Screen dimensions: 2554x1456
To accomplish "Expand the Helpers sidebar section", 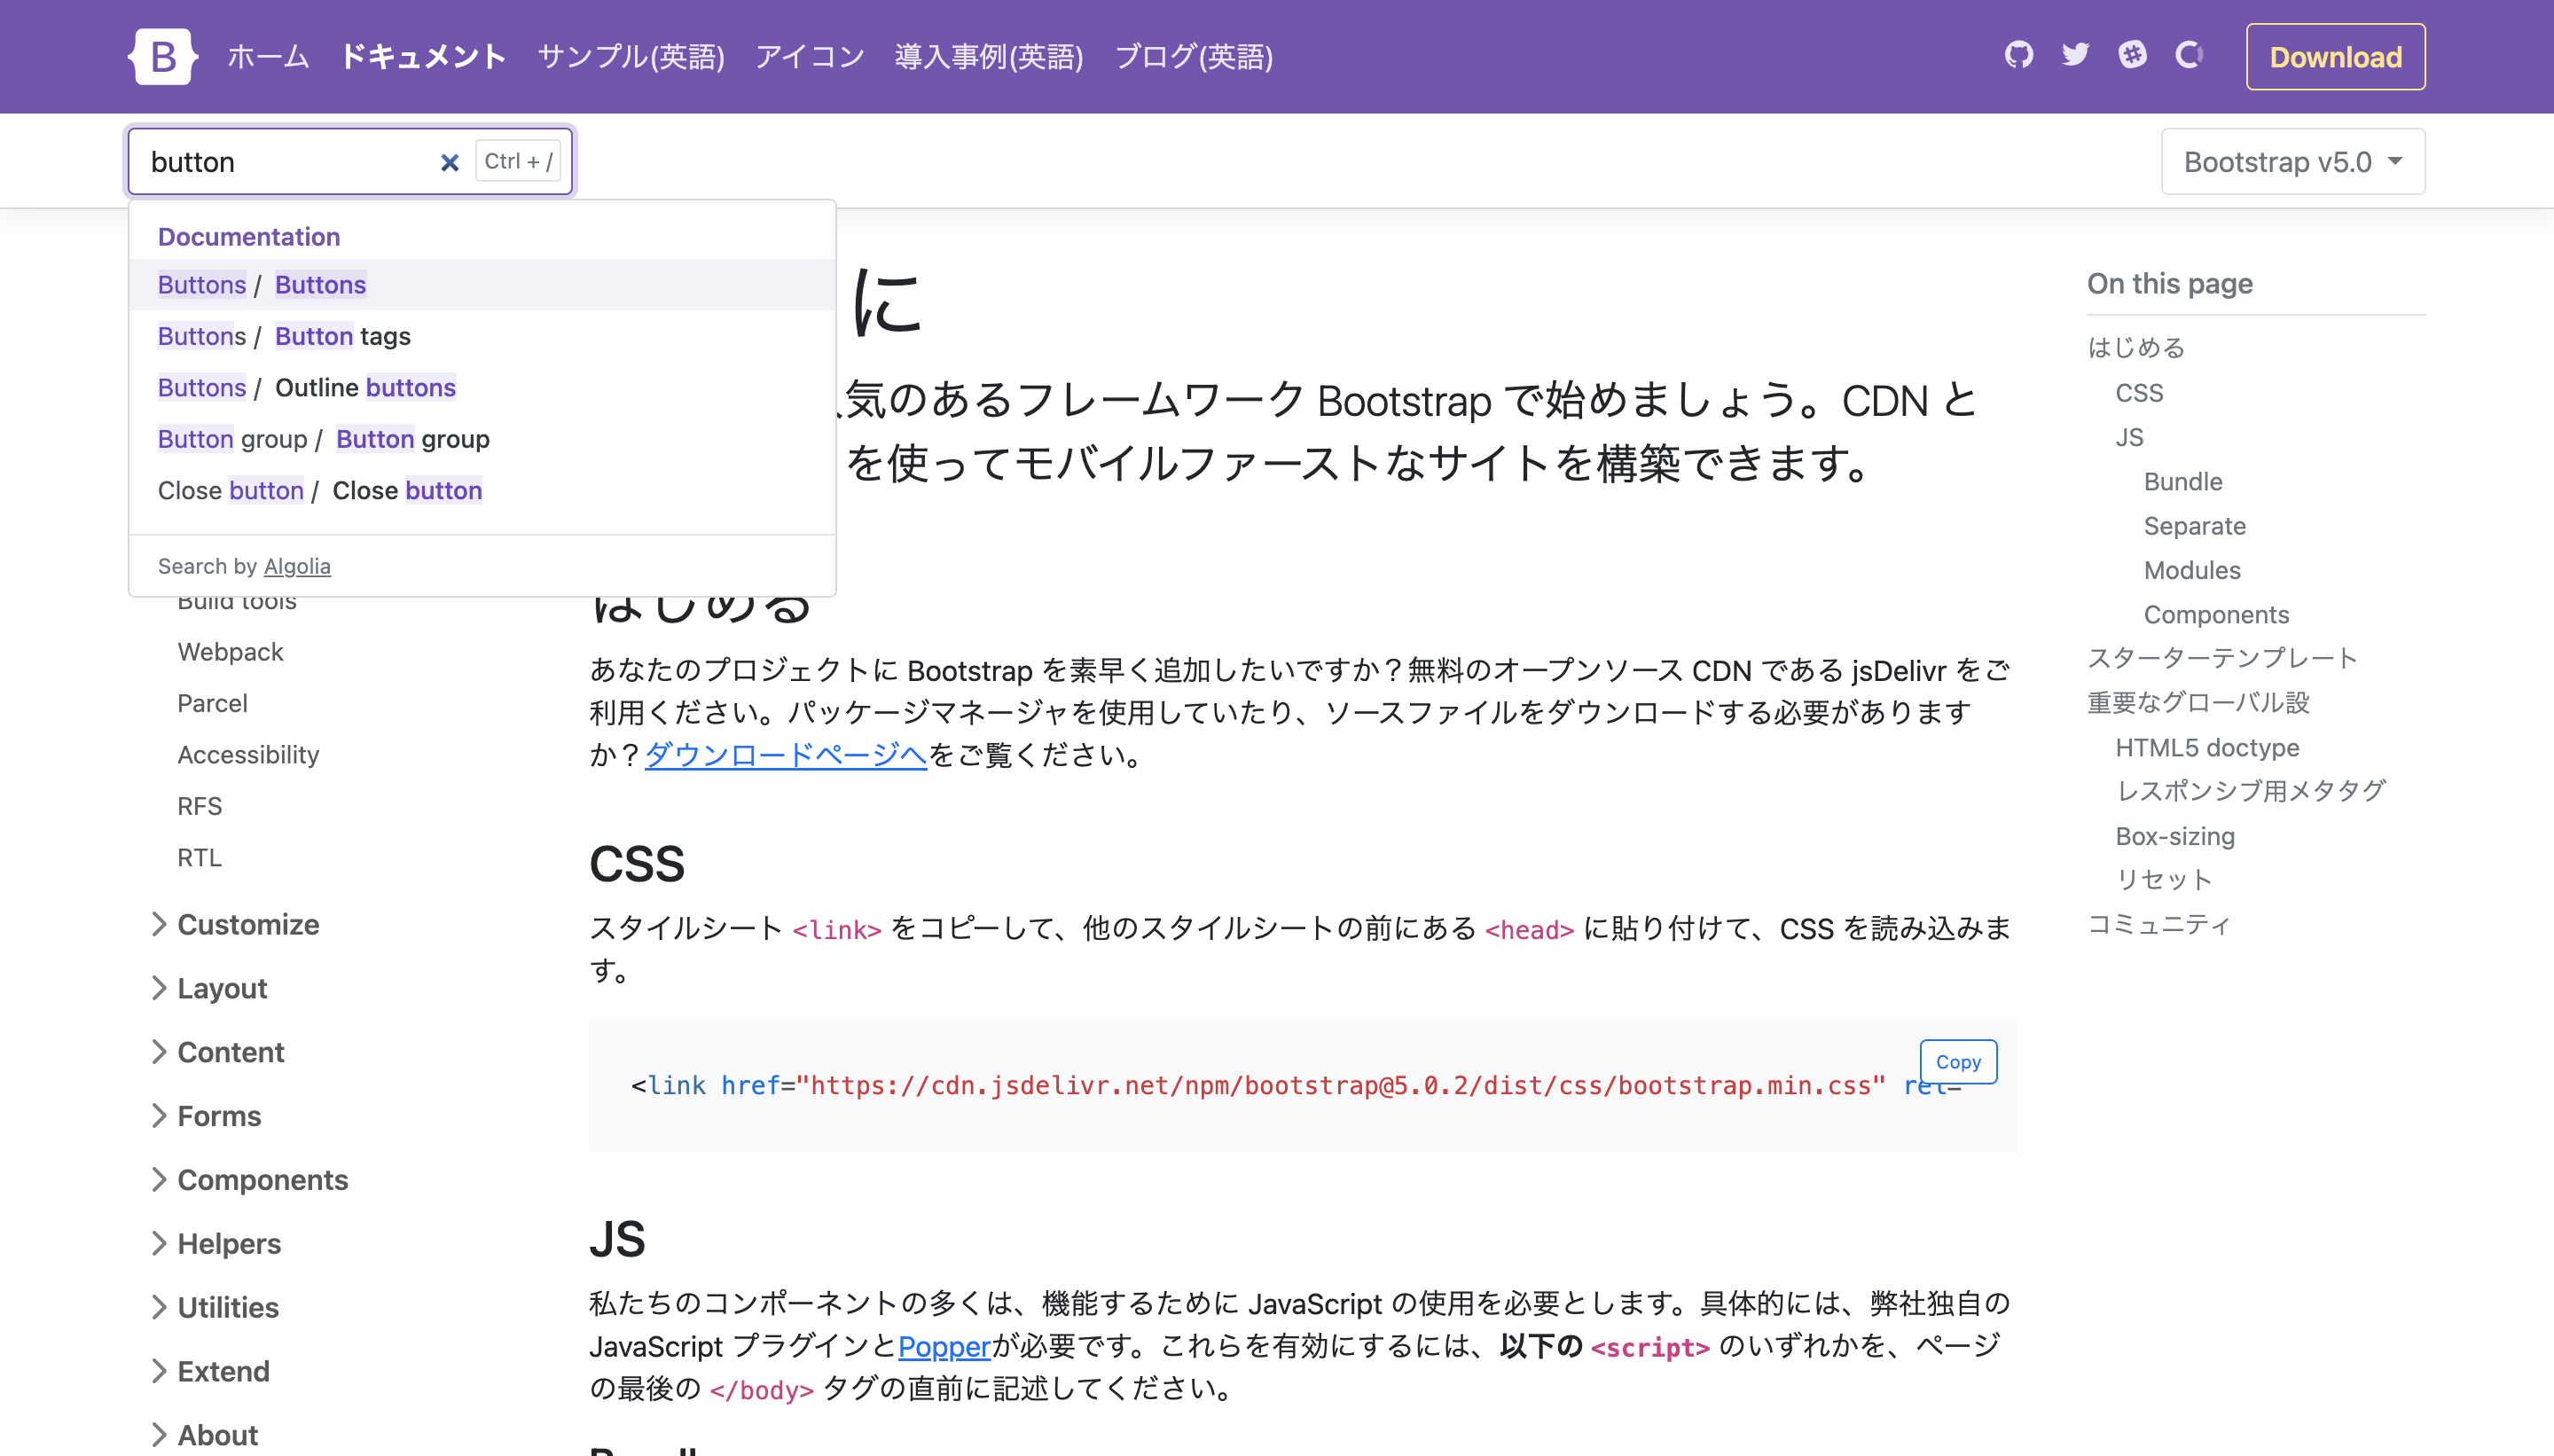I will coord(216,1244).
